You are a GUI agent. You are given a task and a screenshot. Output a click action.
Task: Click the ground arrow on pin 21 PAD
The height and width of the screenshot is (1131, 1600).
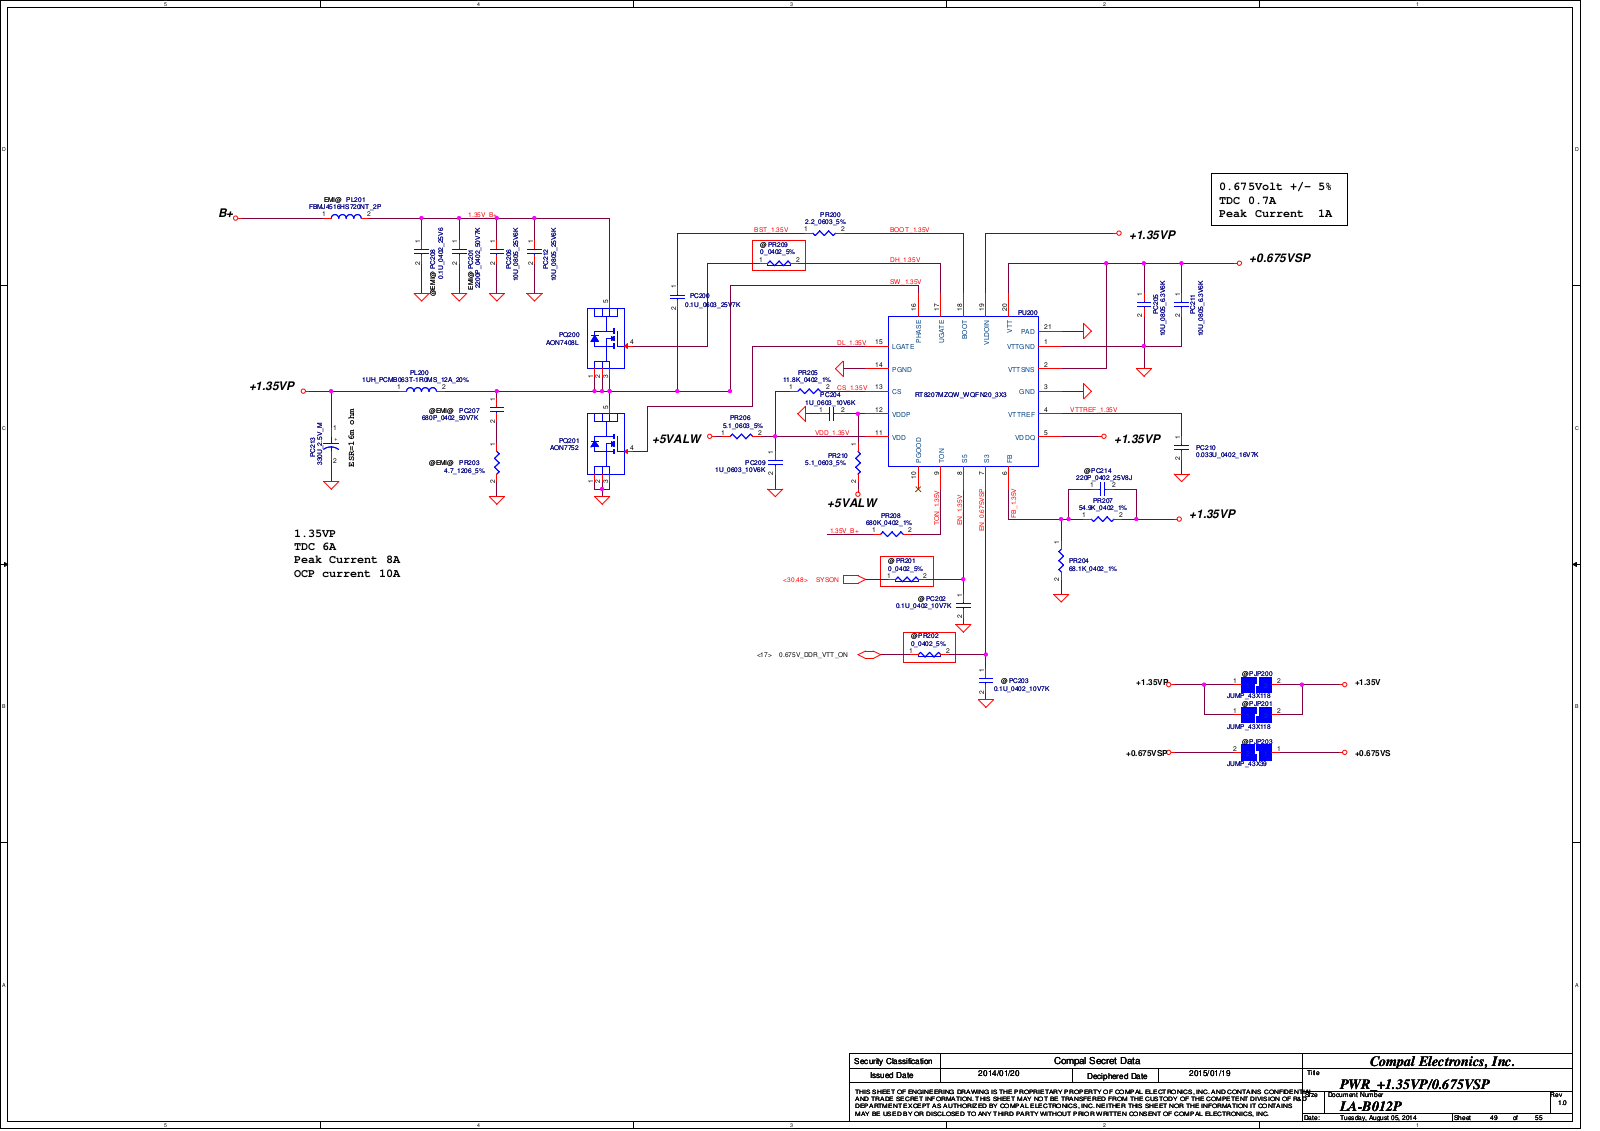pos(1087,331)
